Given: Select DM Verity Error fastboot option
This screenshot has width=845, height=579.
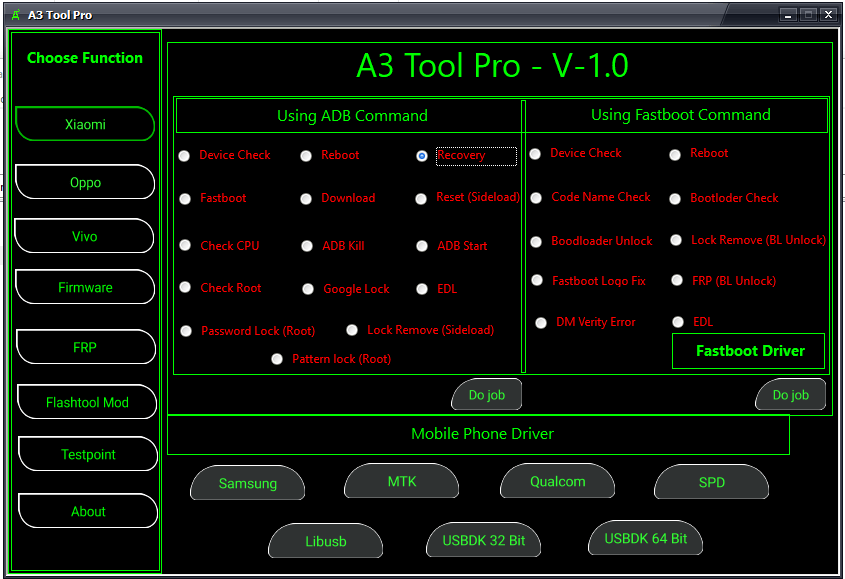Looking at the screenshot, I should (x=540, y=322).
